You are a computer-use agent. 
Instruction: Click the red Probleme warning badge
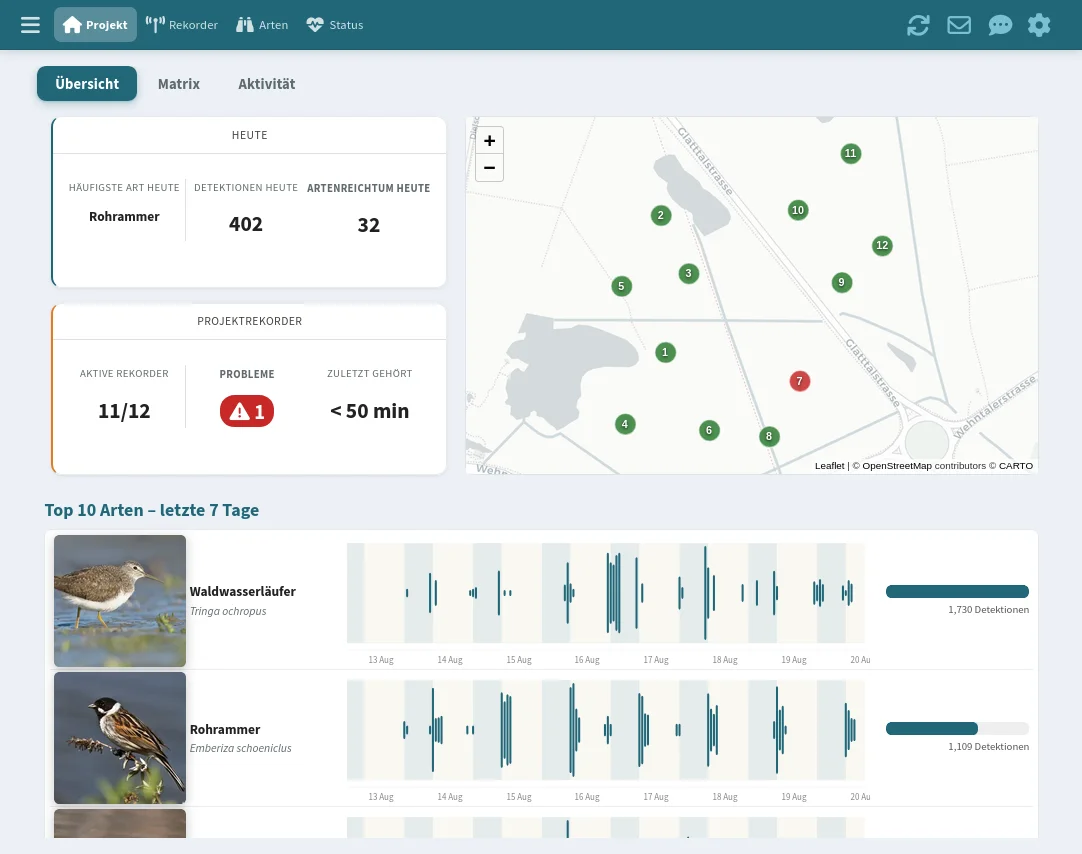pyautogui.click(x=247, y=411)
